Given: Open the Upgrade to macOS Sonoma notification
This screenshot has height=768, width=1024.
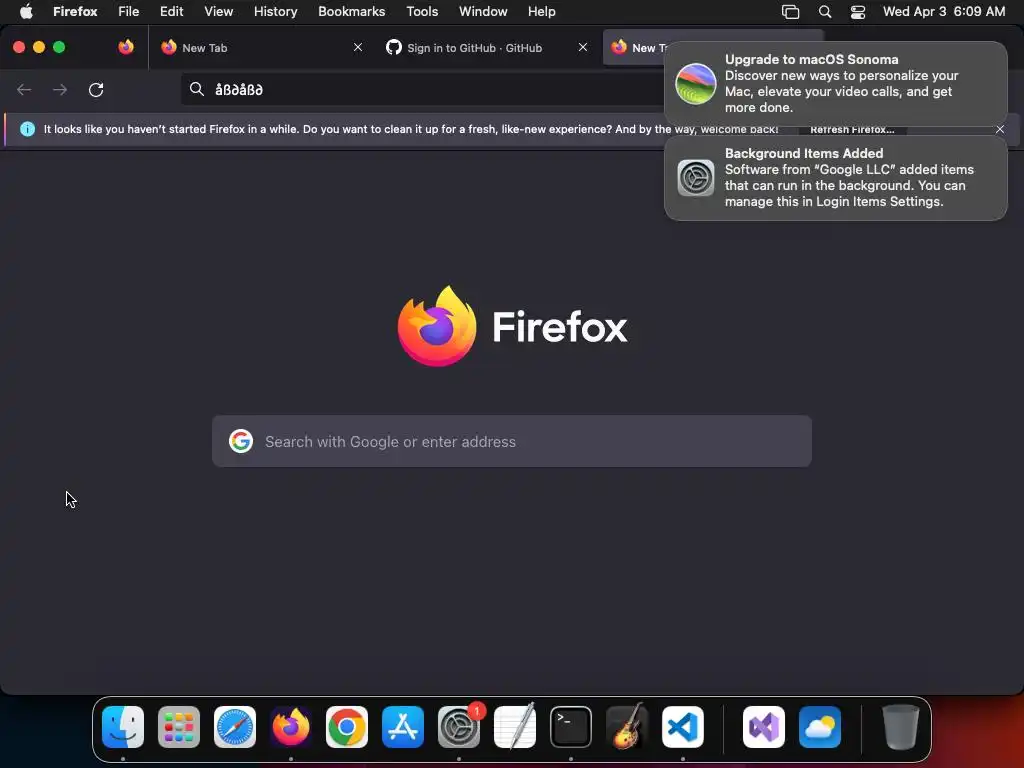Looking at the screenshot, I should pyautogui.click(x=836, y=84).
